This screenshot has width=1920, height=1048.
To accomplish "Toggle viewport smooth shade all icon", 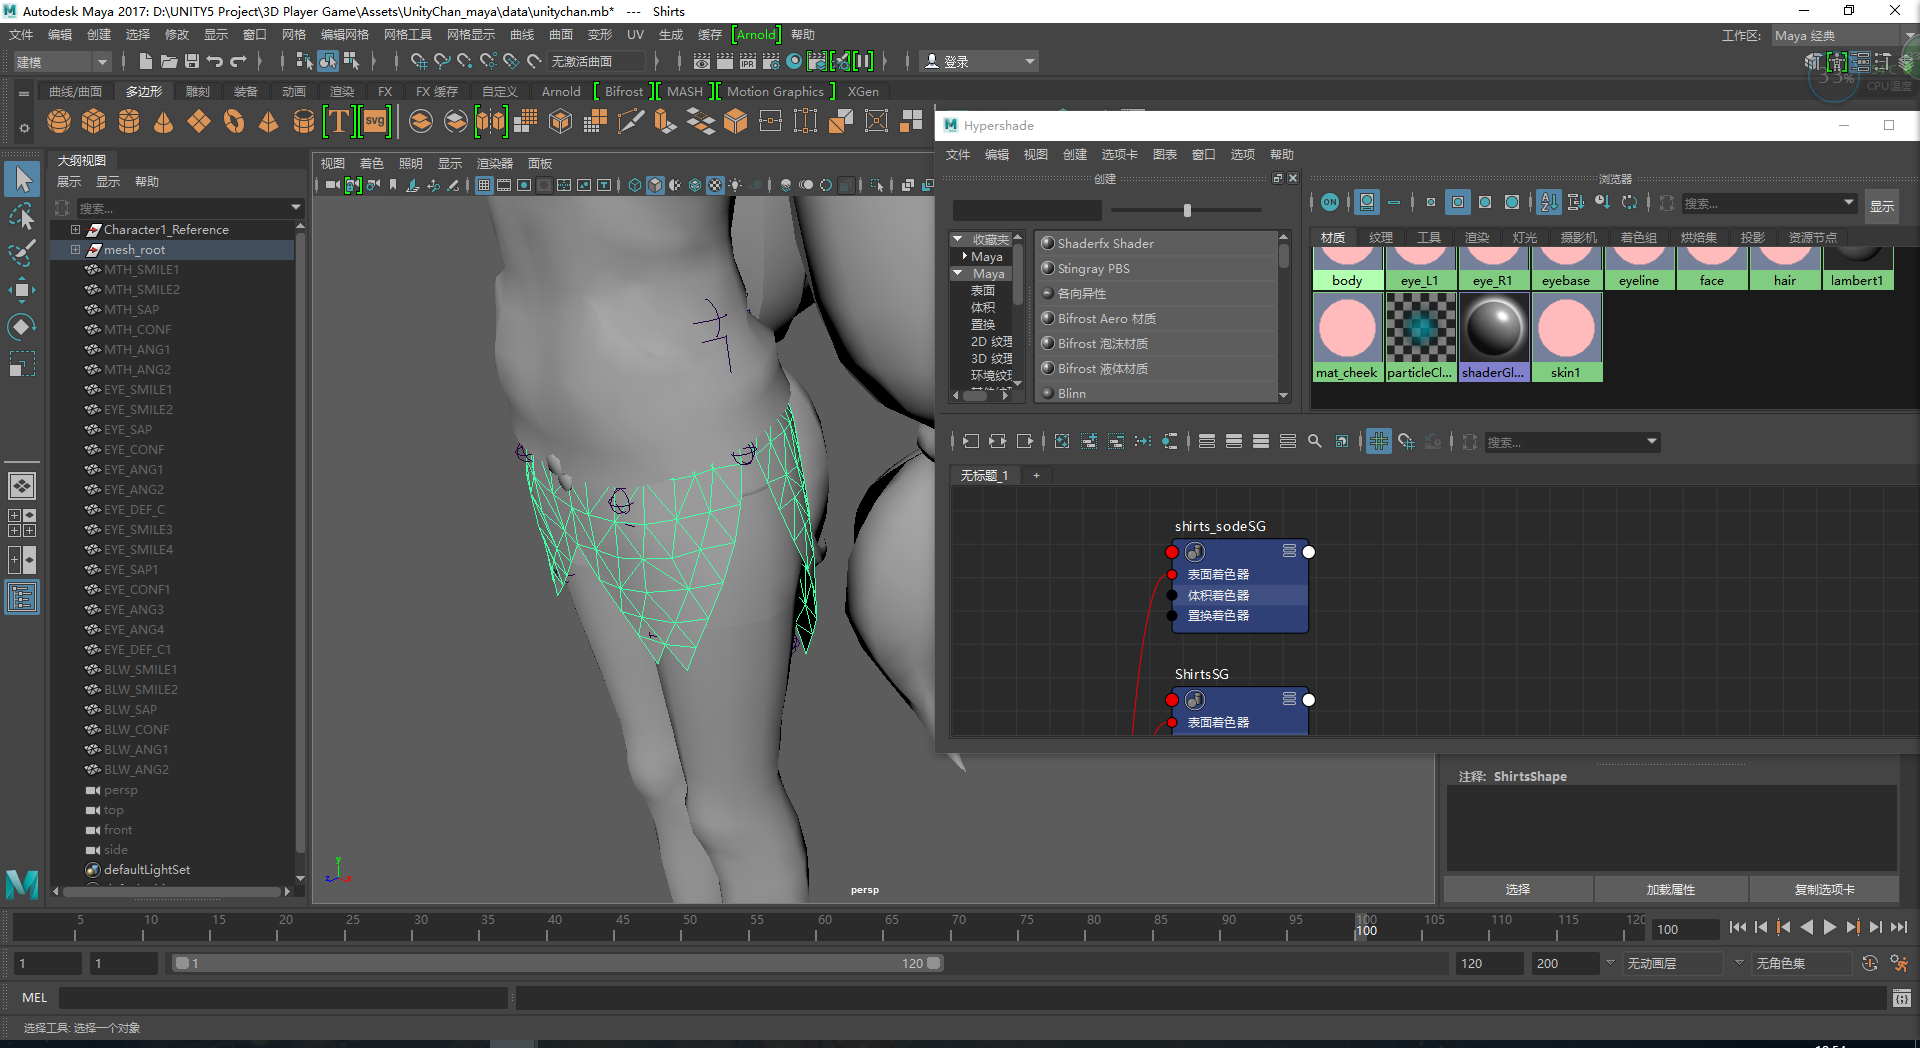I will tap(655, 185).
